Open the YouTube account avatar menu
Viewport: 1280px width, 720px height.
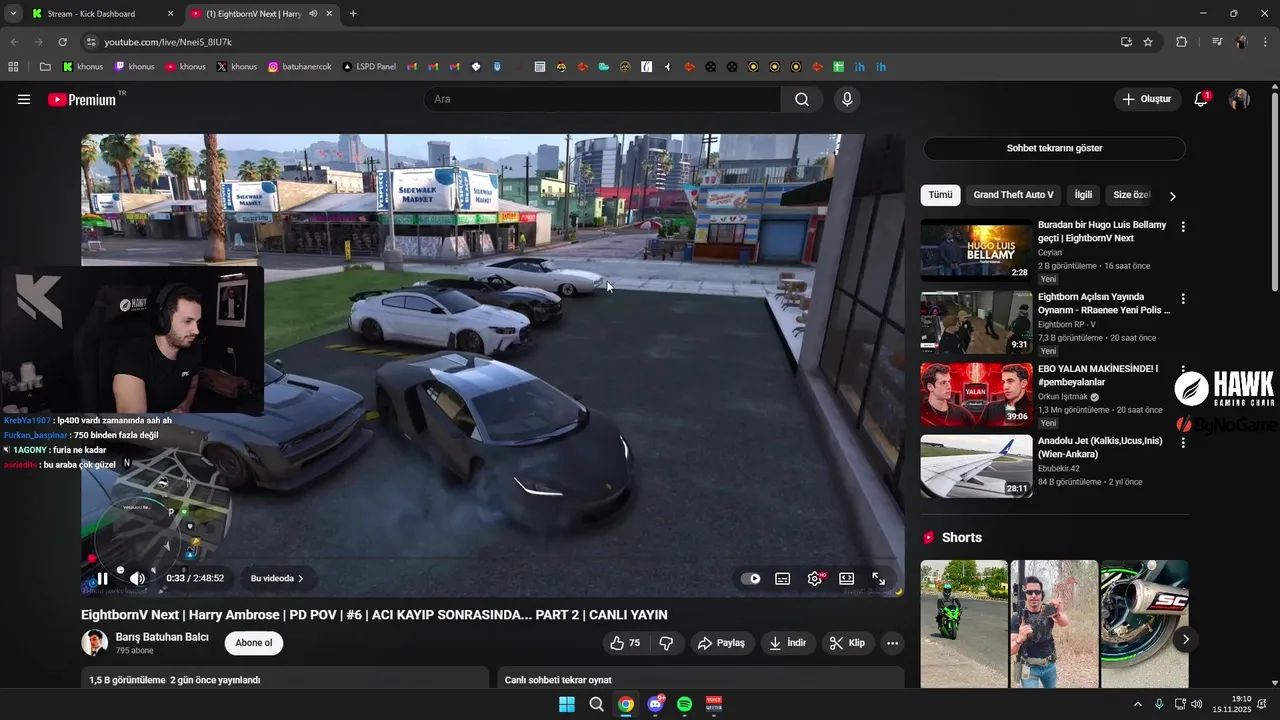point(1239,99)
